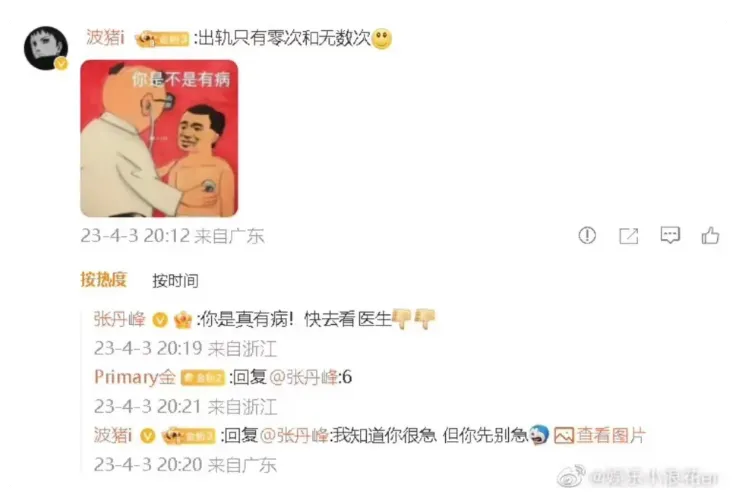Open Primary金 profile name
The image size is (741, 497).
click(x=135, y=377)
